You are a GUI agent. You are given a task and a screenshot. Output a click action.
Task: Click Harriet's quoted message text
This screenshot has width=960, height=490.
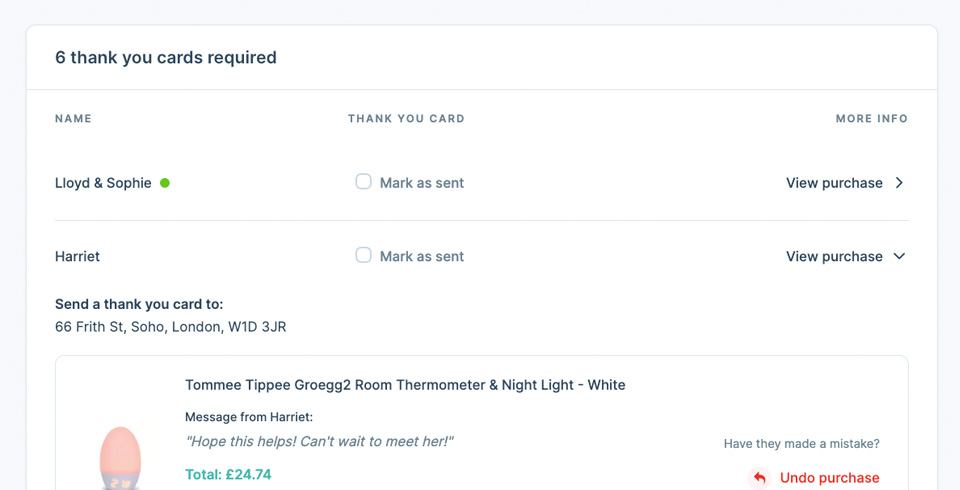pos(319,441)
